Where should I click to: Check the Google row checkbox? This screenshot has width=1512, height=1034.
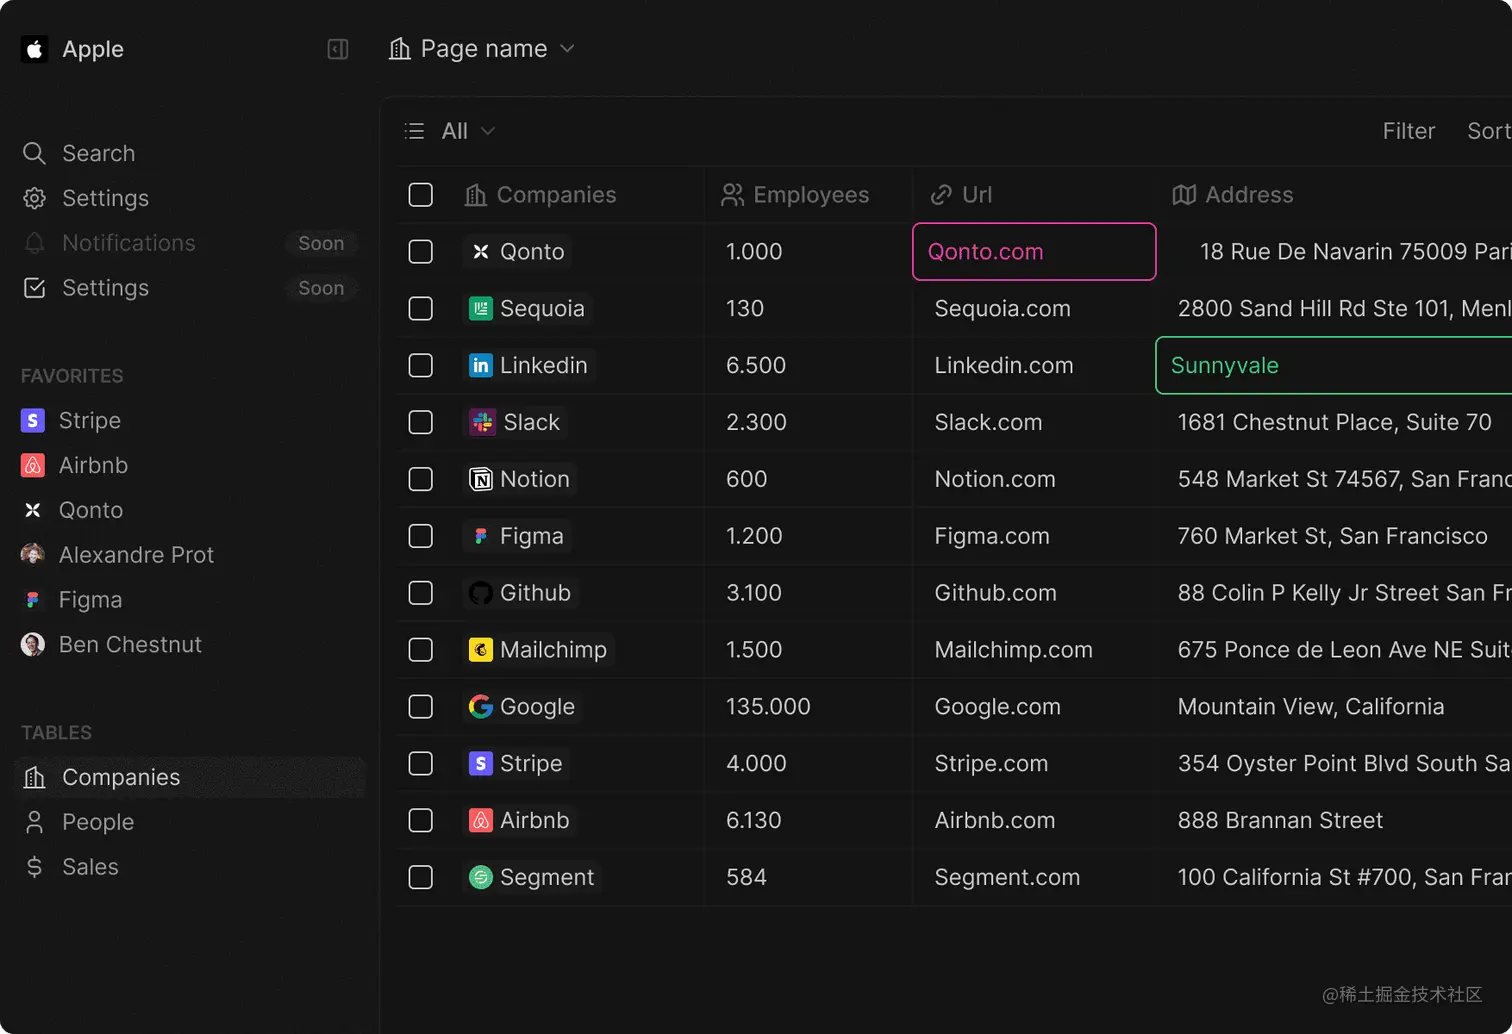pos(421,707)
